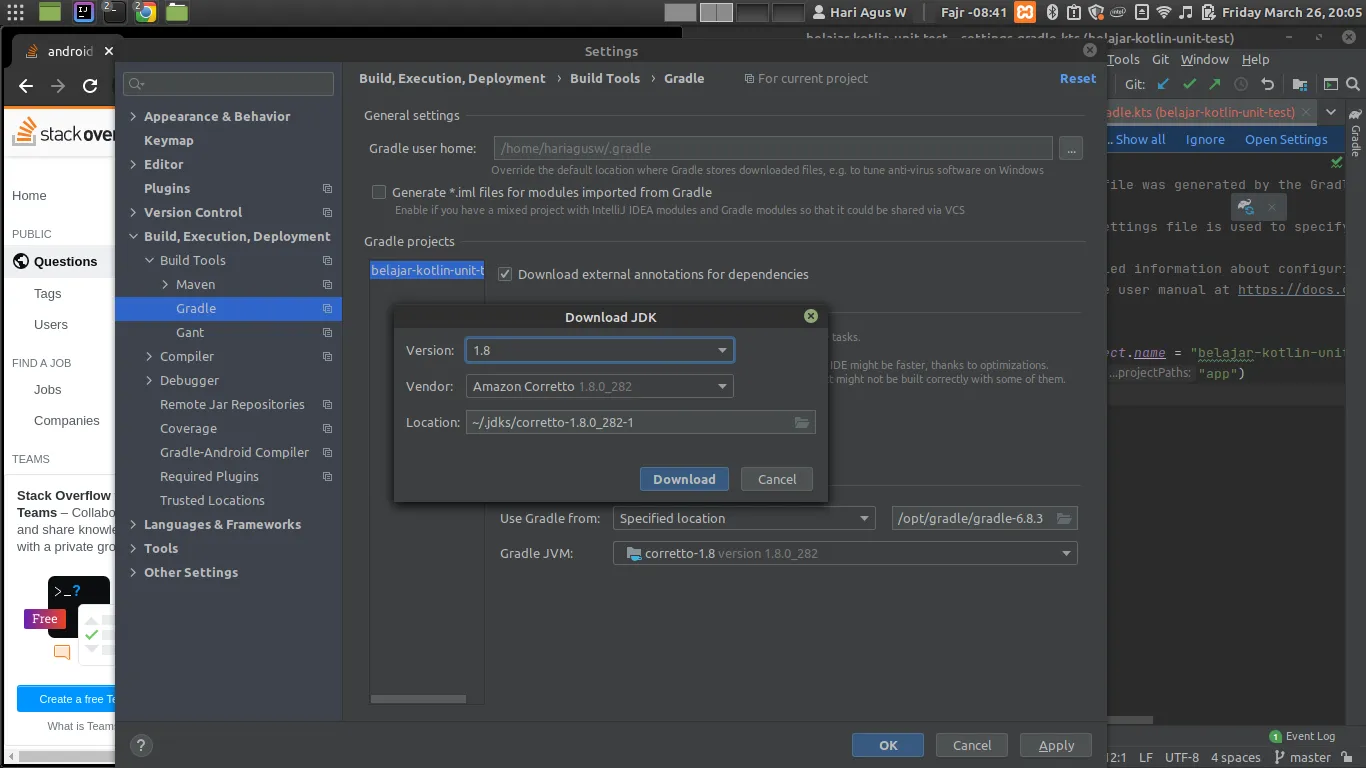Launch IntelliJ IDEA from the top panel
Viewport: 1366px width, 768px height.
pos(83,12)
